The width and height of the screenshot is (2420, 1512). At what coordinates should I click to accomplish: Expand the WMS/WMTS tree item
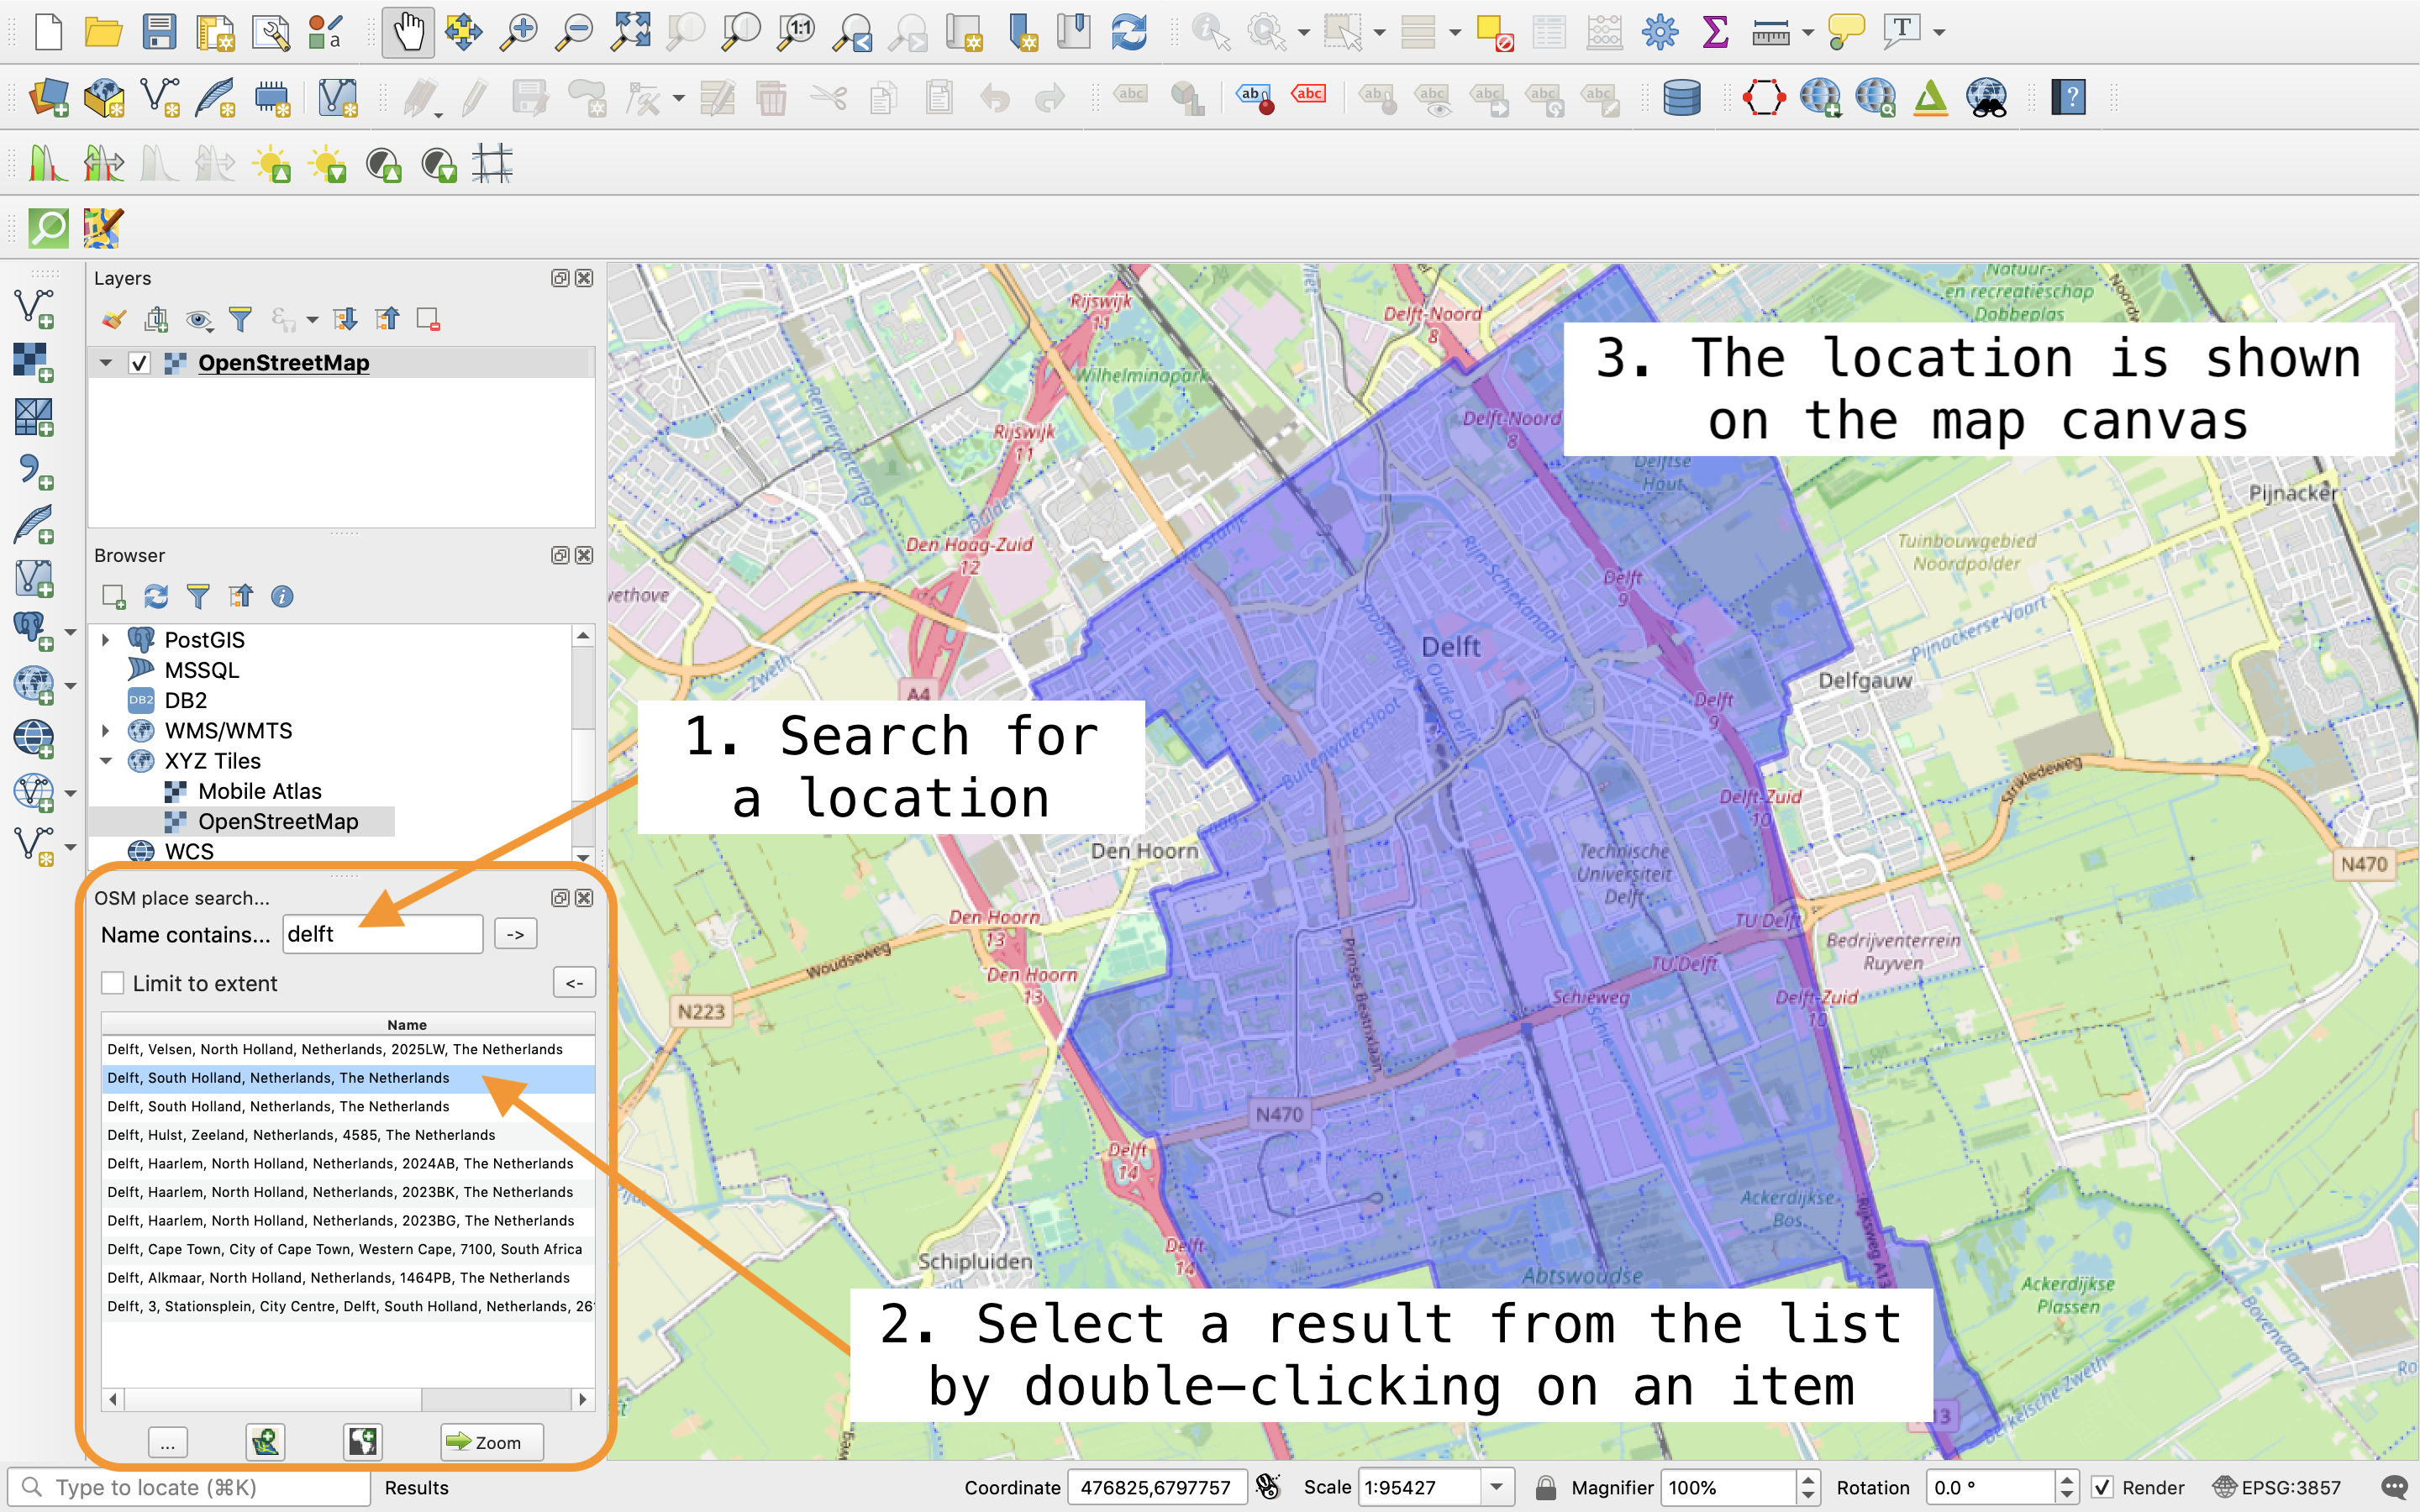108,730
